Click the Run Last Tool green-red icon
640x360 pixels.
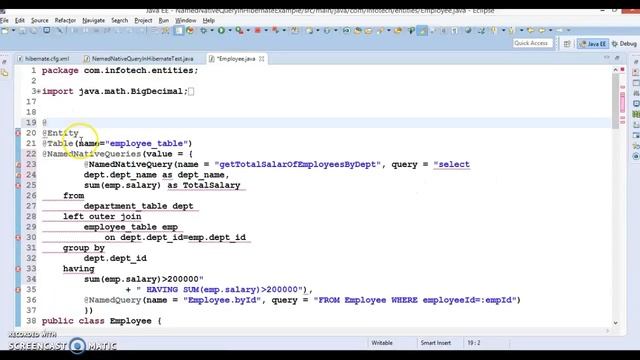click(x=239, y=31)
